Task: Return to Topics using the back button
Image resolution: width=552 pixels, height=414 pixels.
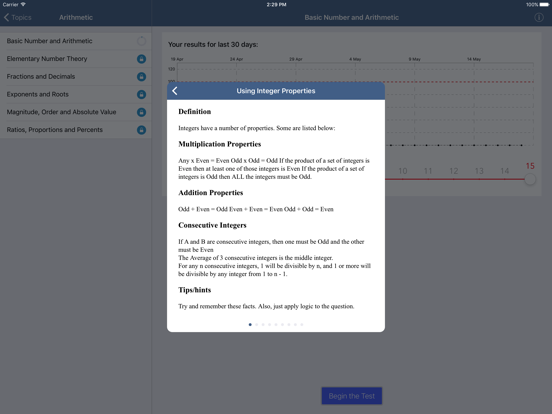Action: pos(18,17)
